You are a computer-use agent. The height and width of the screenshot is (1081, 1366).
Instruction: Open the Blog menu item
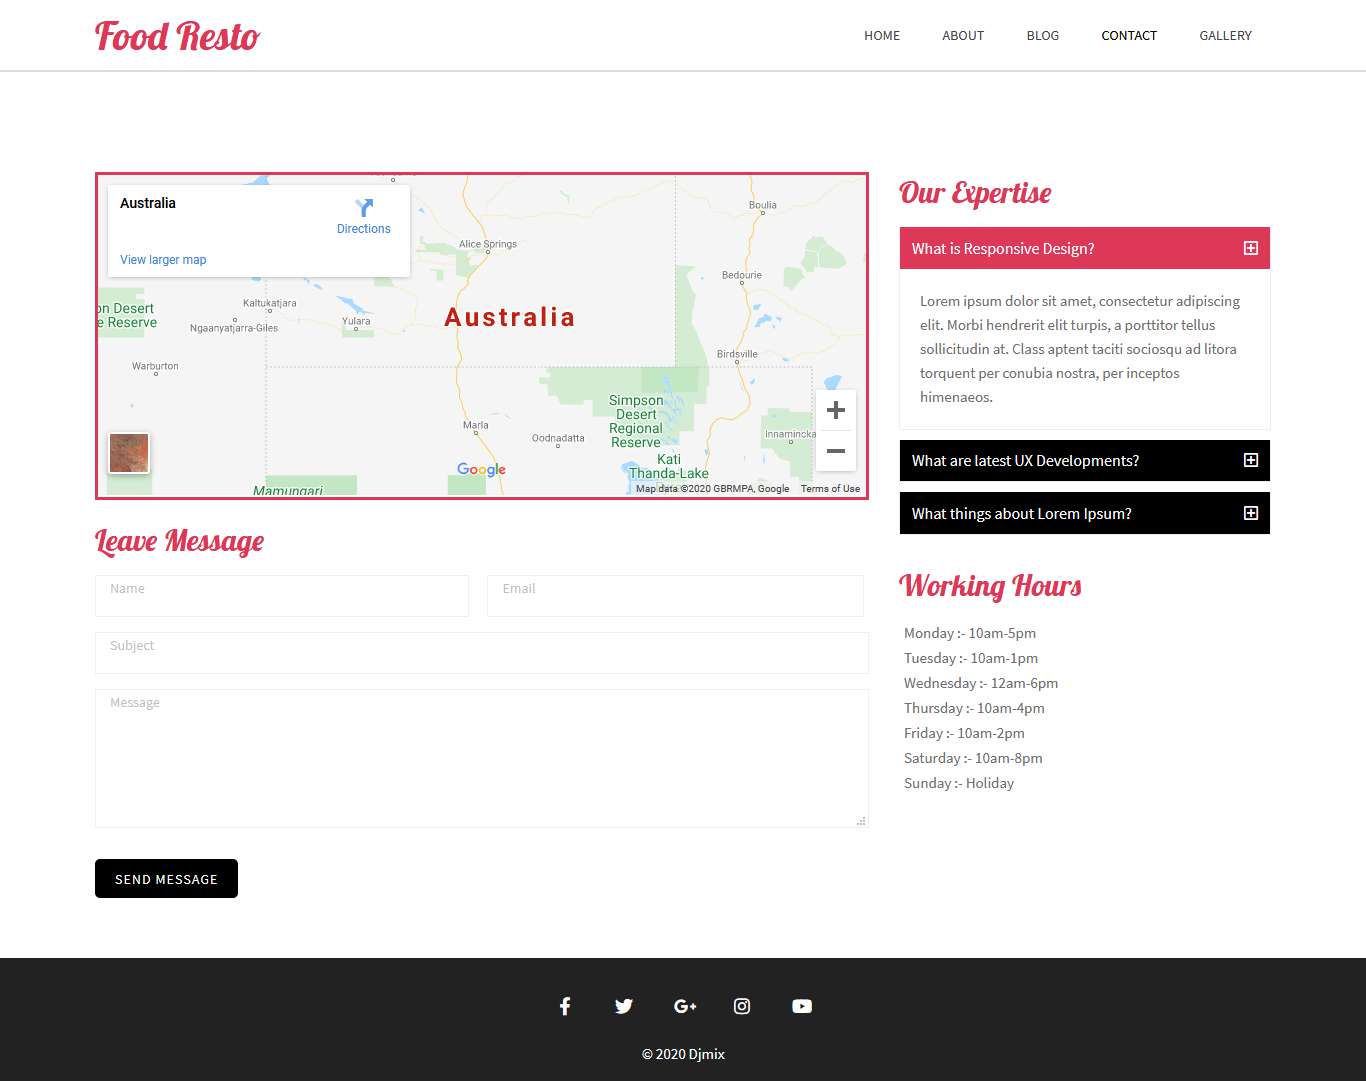1042,35
